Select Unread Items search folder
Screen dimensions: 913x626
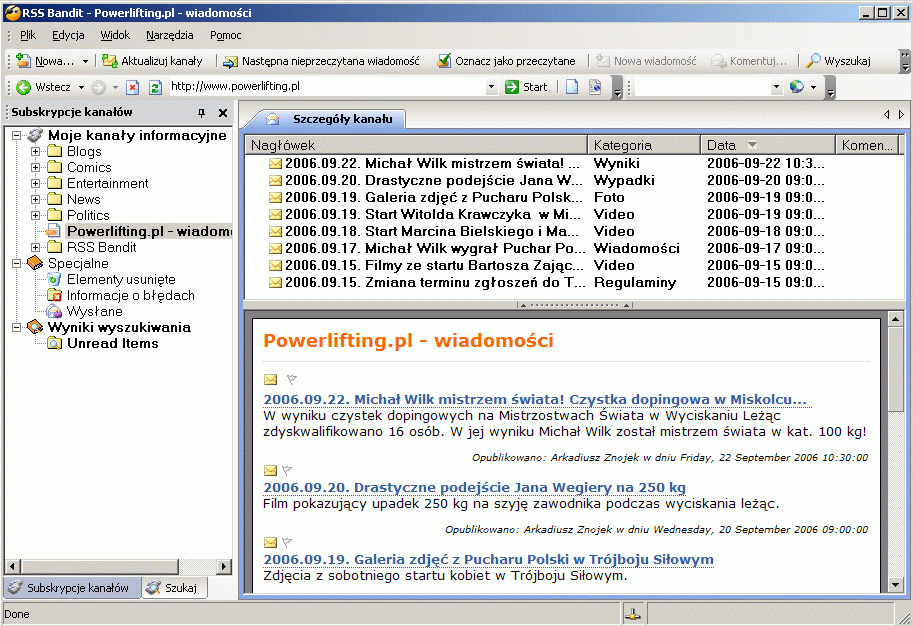(x=112, y=344)
